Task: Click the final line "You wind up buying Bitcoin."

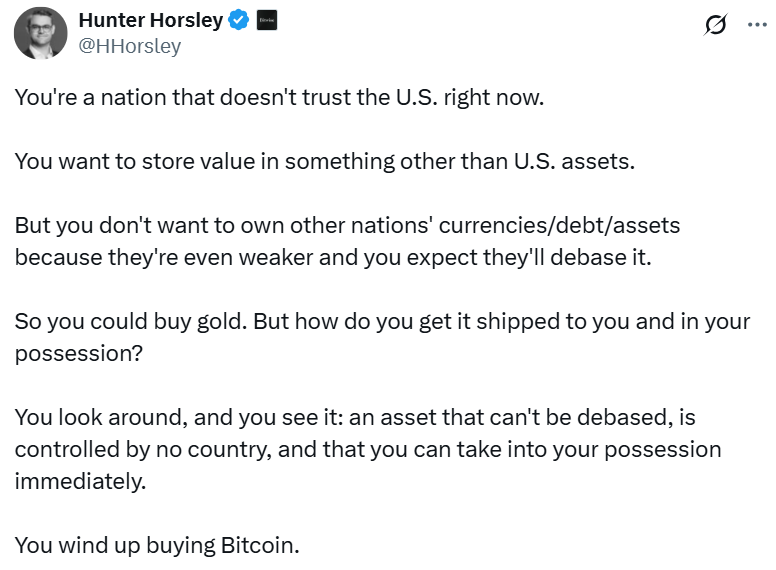Action: pos(156,545)
